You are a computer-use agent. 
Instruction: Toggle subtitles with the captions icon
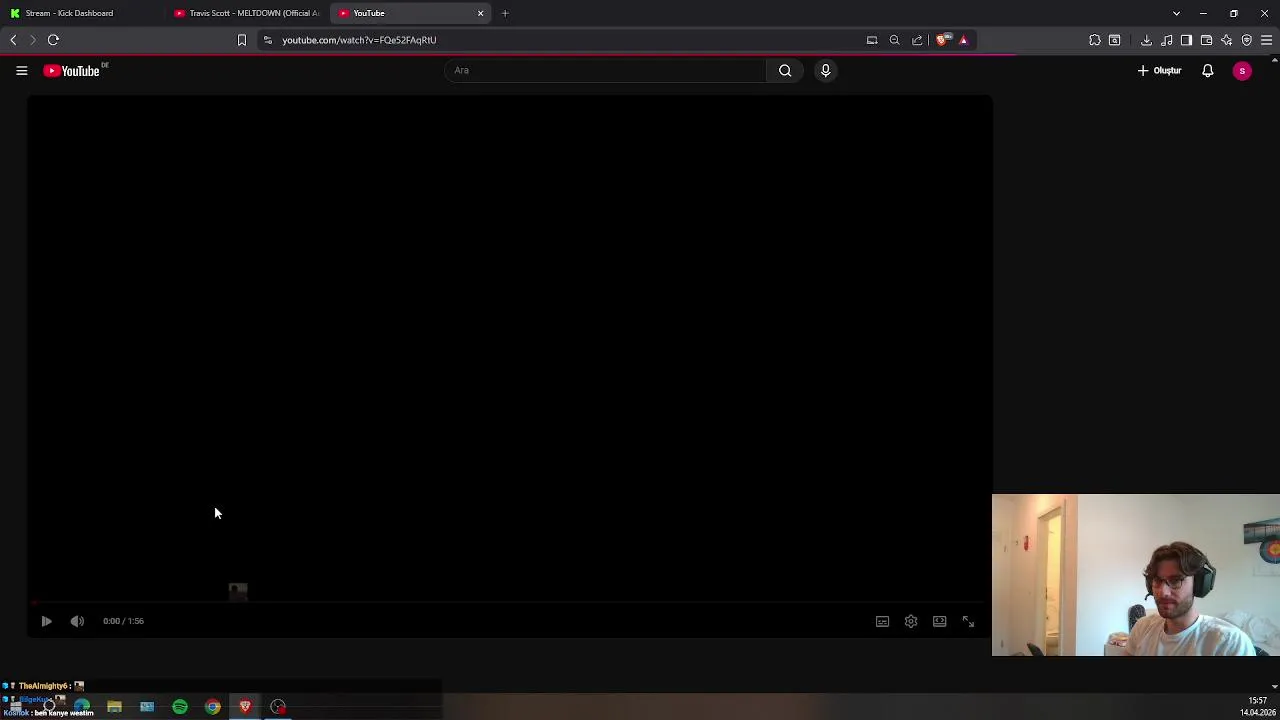[882, 622]
